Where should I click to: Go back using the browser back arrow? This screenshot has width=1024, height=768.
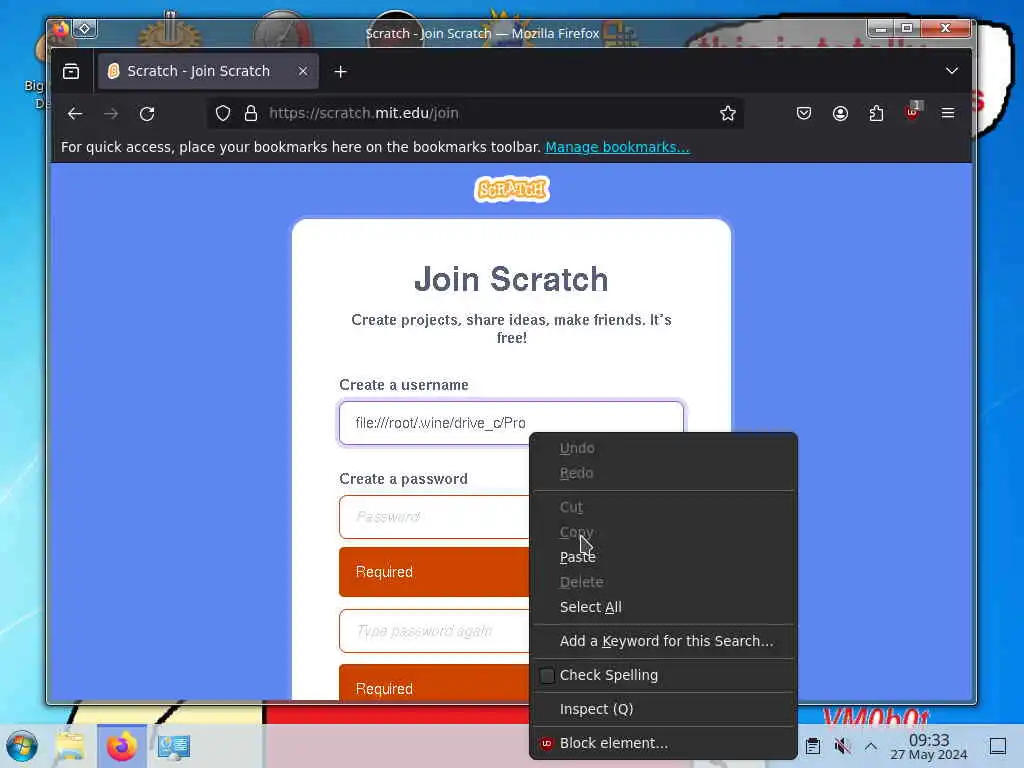(75, 114)
